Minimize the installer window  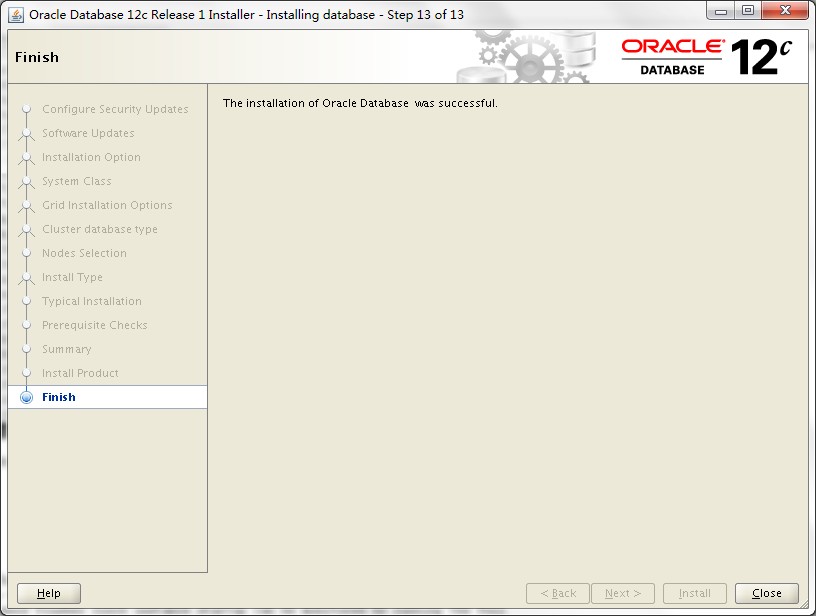pos(721,11)
